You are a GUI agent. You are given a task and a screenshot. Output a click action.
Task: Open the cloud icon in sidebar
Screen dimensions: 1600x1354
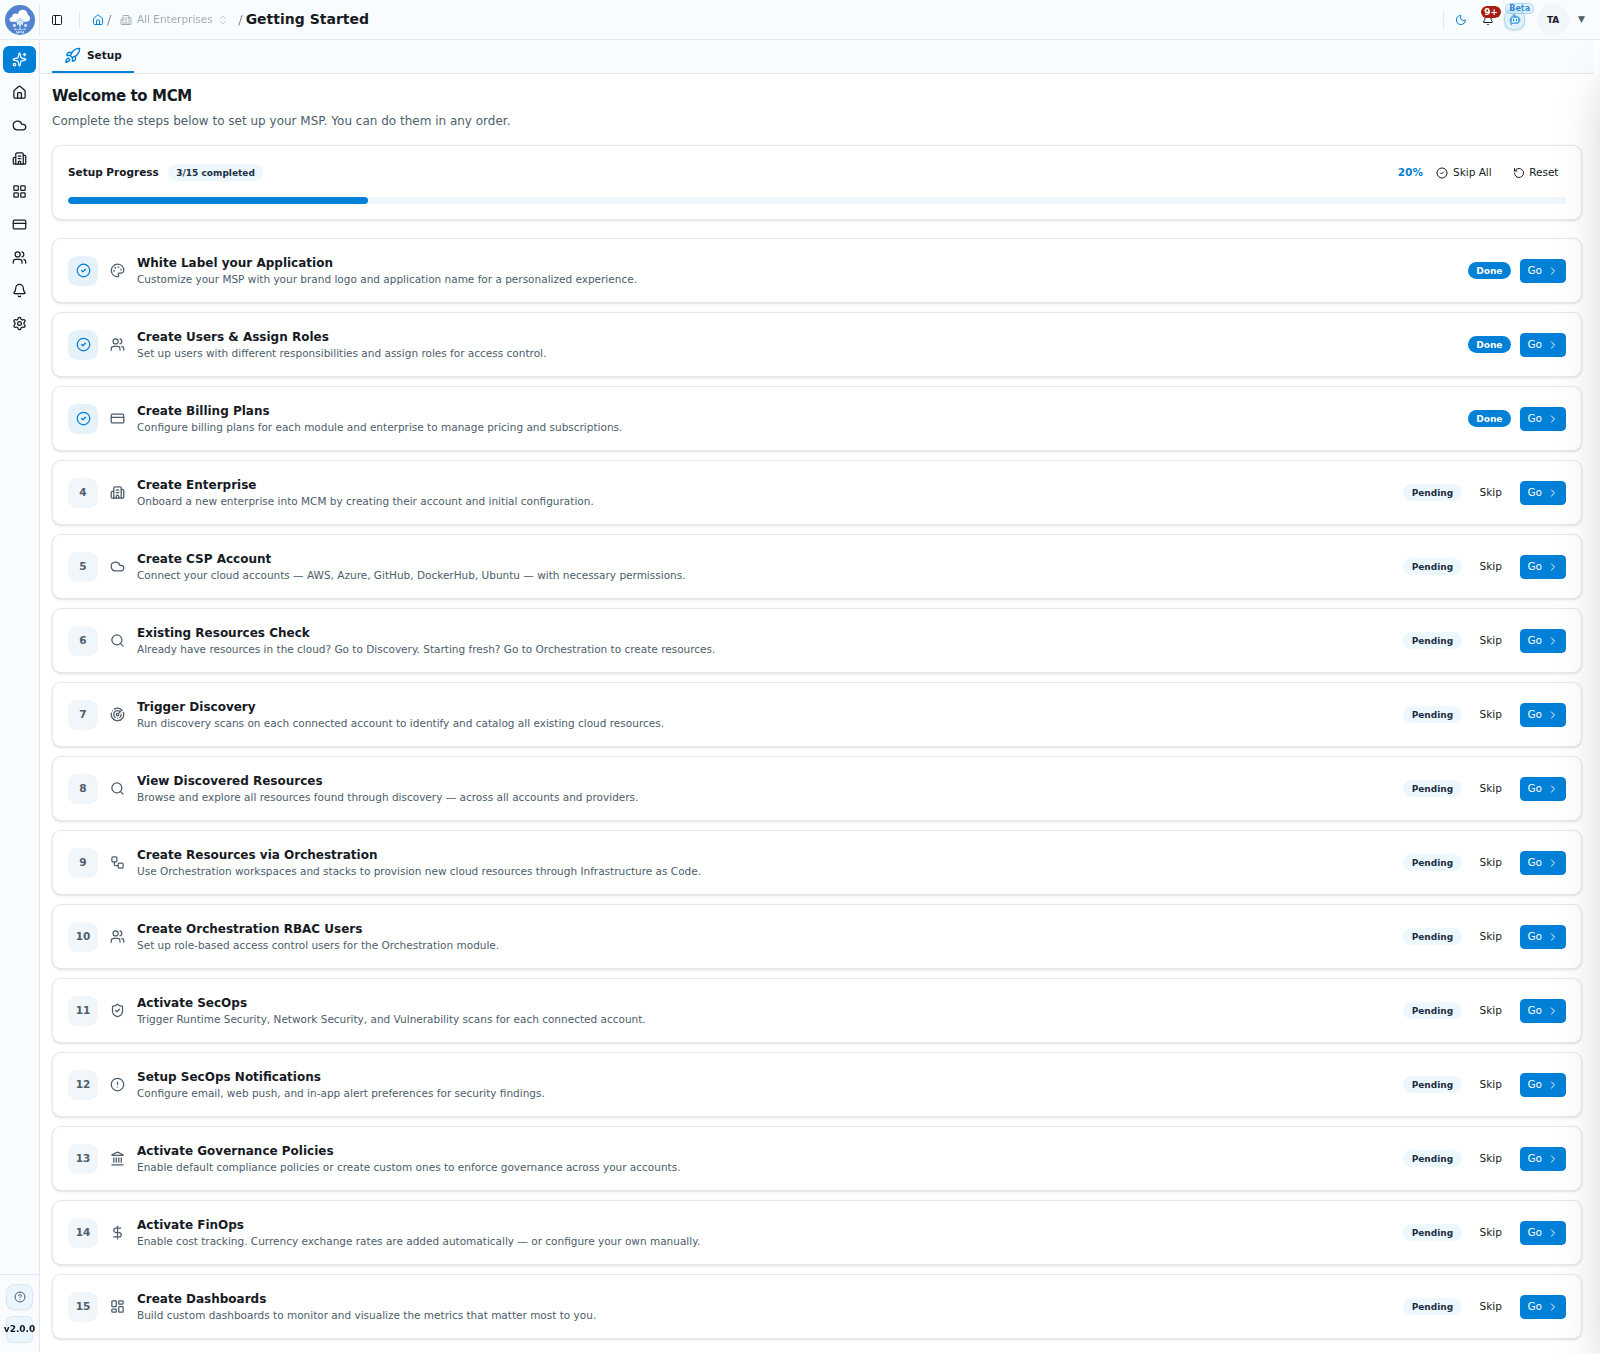tap(19, 125)
